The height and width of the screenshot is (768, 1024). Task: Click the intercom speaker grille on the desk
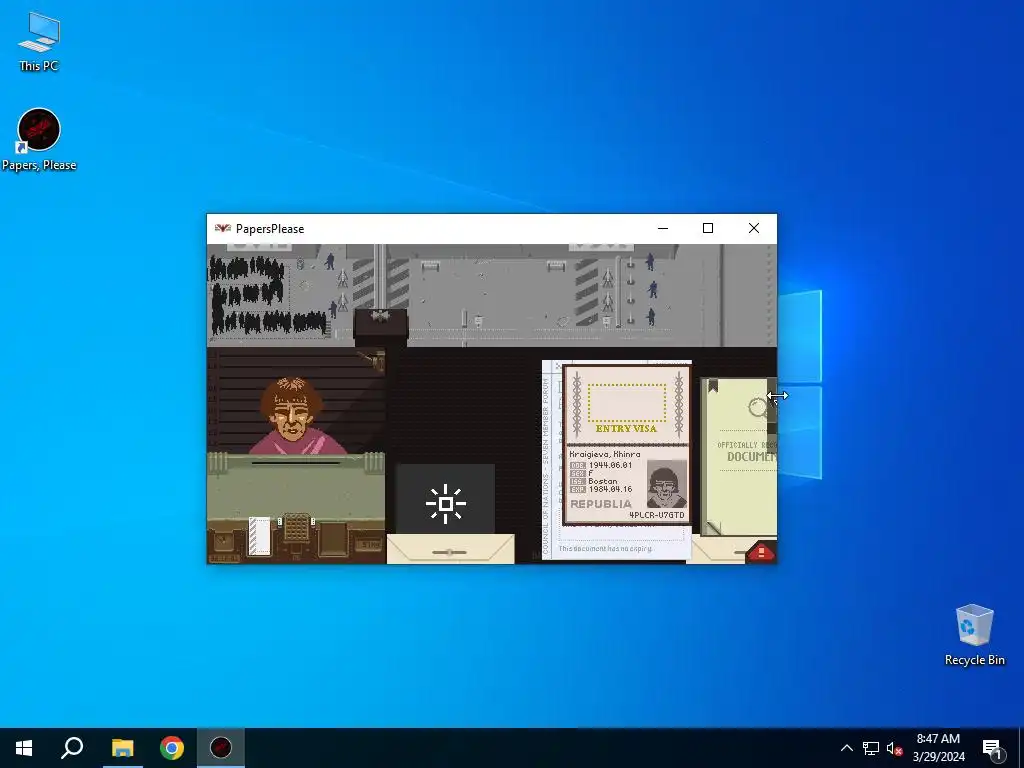coord(296,527)
